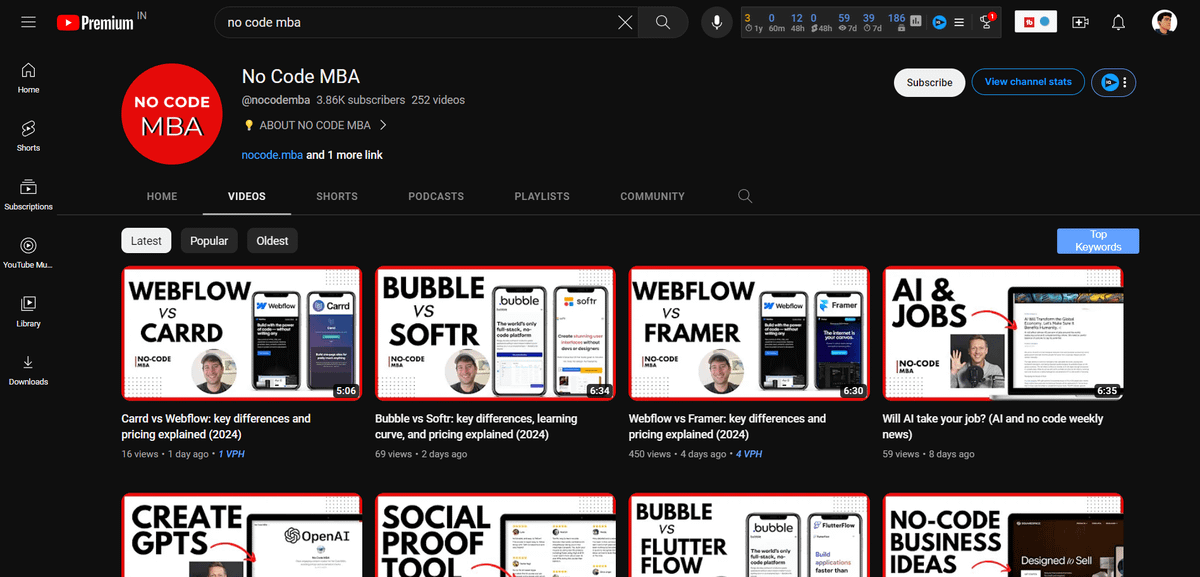Click the Subscribe button
This screenshot has width=1200, height=577.
tap(930, 83)
